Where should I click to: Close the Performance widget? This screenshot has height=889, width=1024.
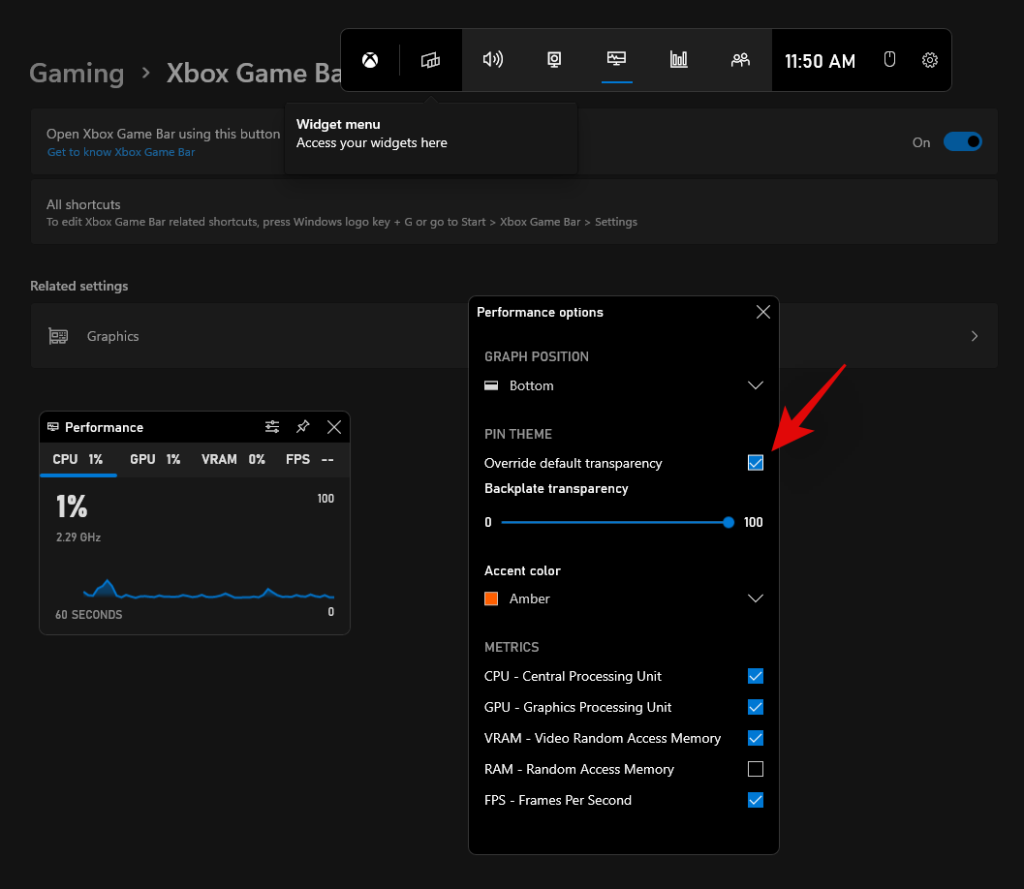click(x=334, y=427)
